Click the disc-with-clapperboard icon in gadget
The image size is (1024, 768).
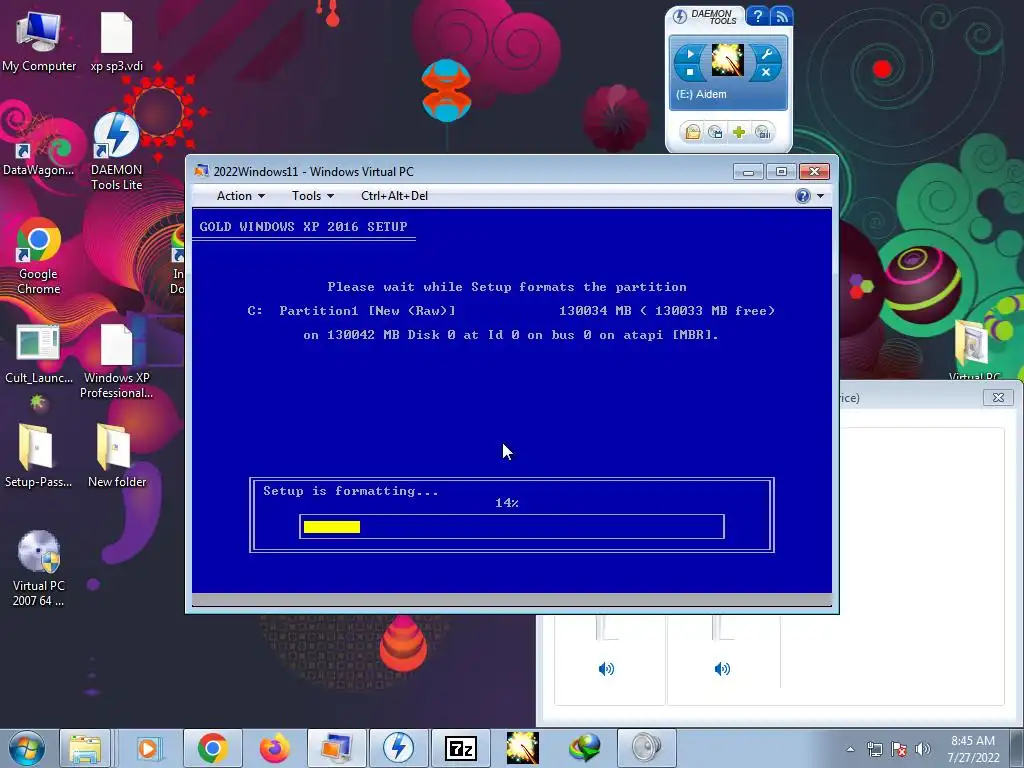click(x=716, y=133)
